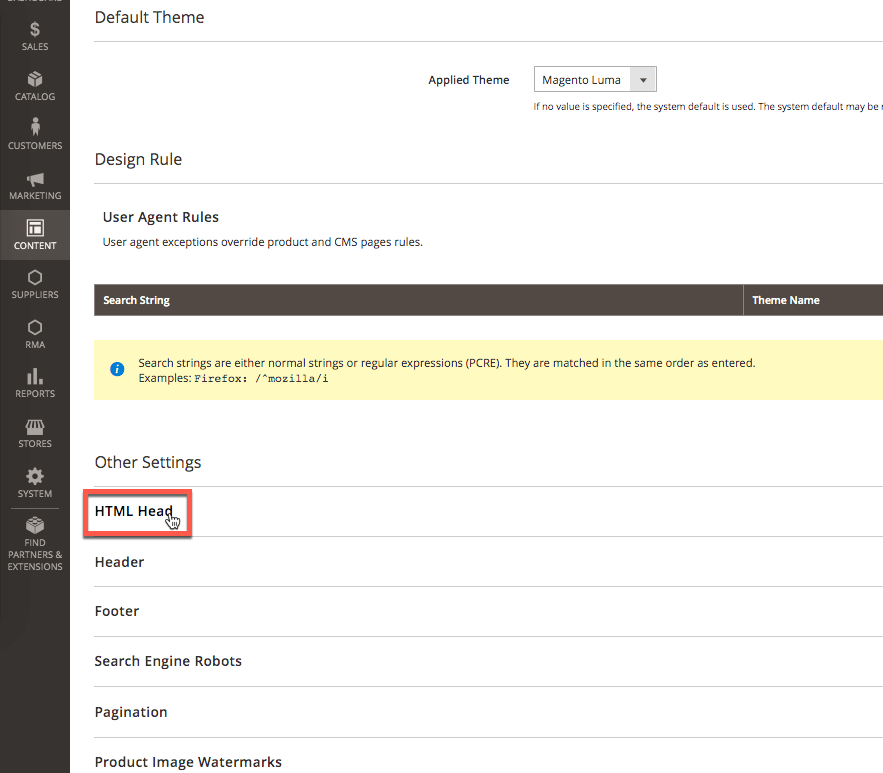Click the Theme Name column header

click(786, 300)
